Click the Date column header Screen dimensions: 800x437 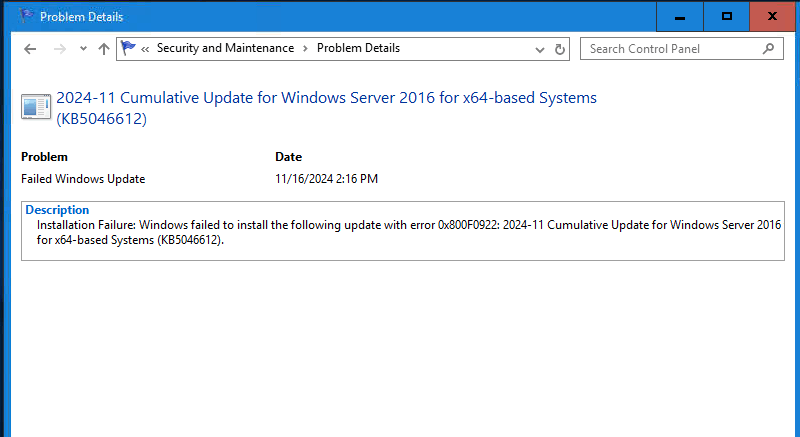coord(288,157)
